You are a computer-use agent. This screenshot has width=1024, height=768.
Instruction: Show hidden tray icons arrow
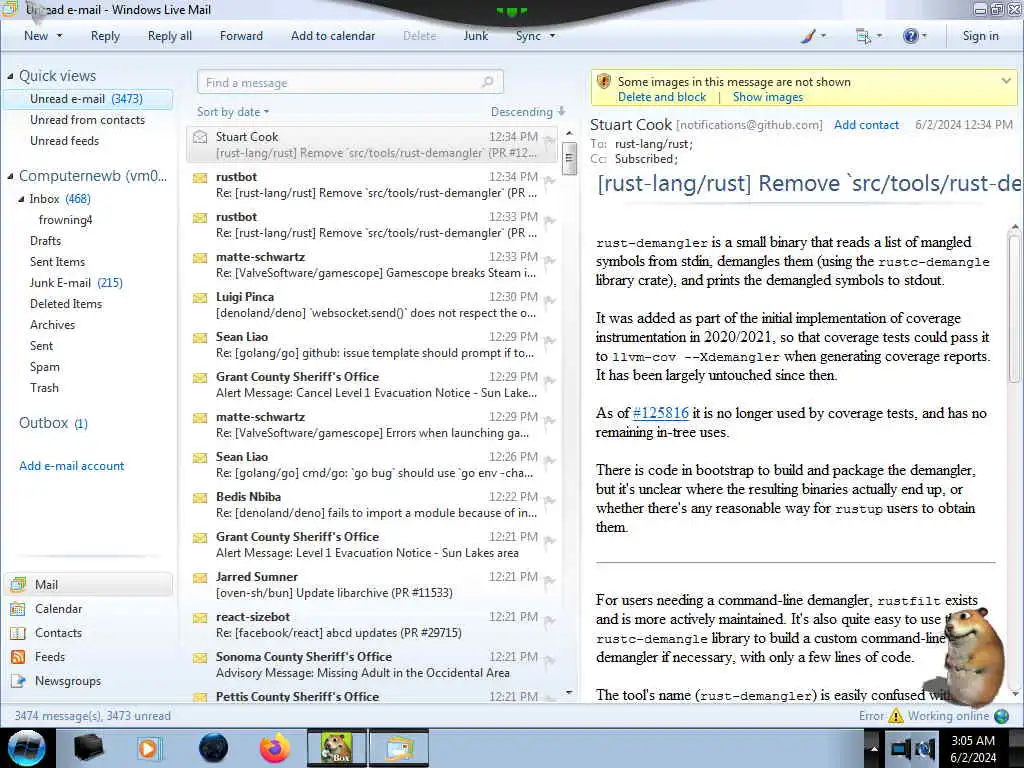873,749
